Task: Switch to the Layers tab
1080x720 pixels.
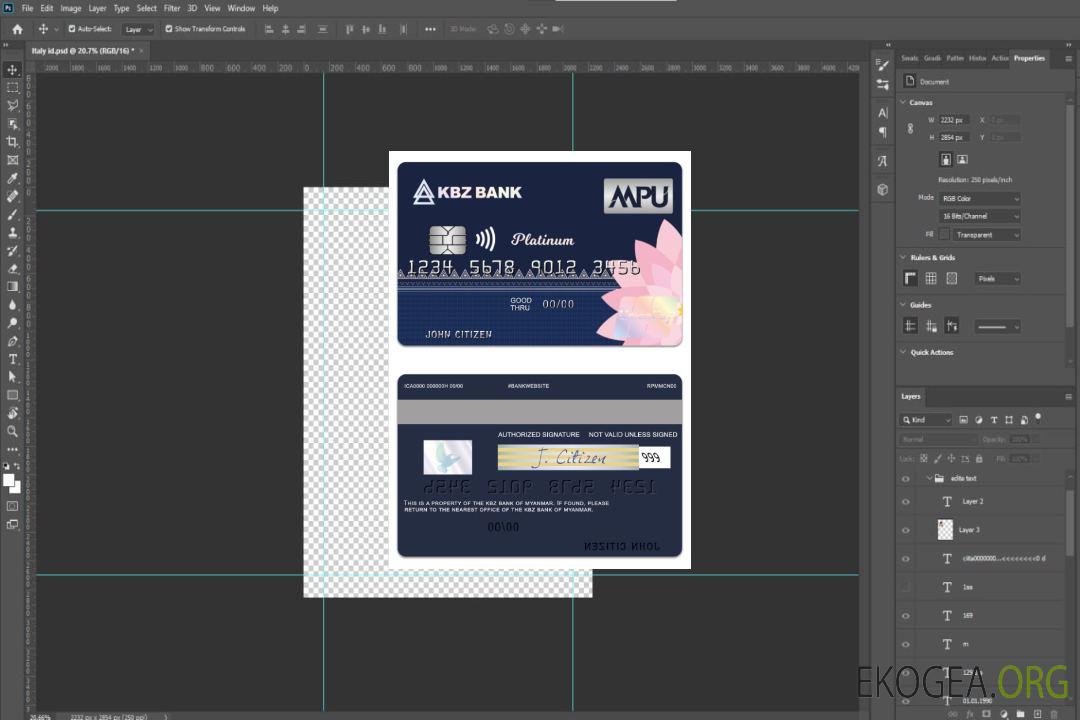Action: point(911,396)
